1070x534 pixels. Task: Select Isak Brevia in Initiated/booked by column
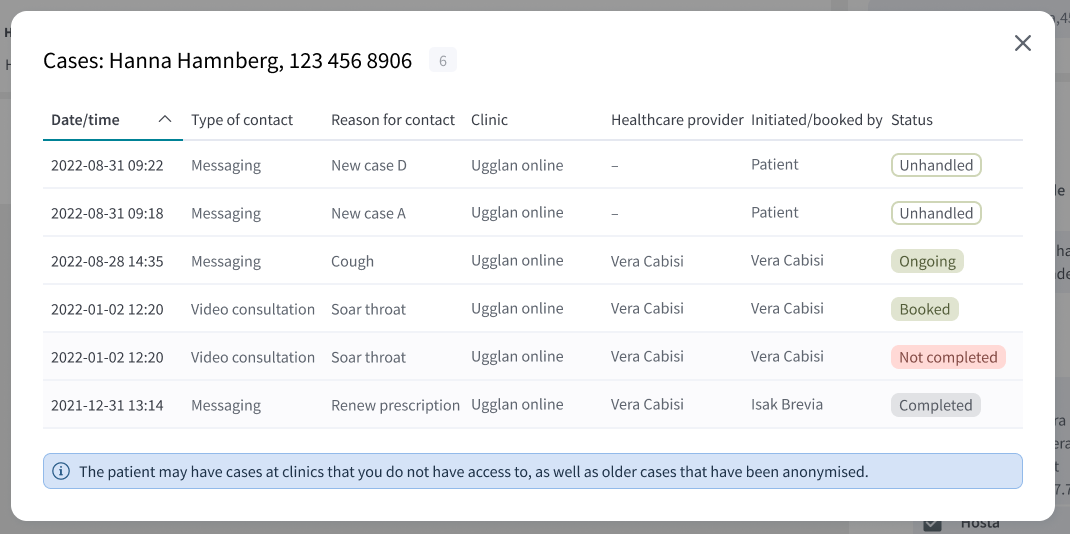(787, 404)
